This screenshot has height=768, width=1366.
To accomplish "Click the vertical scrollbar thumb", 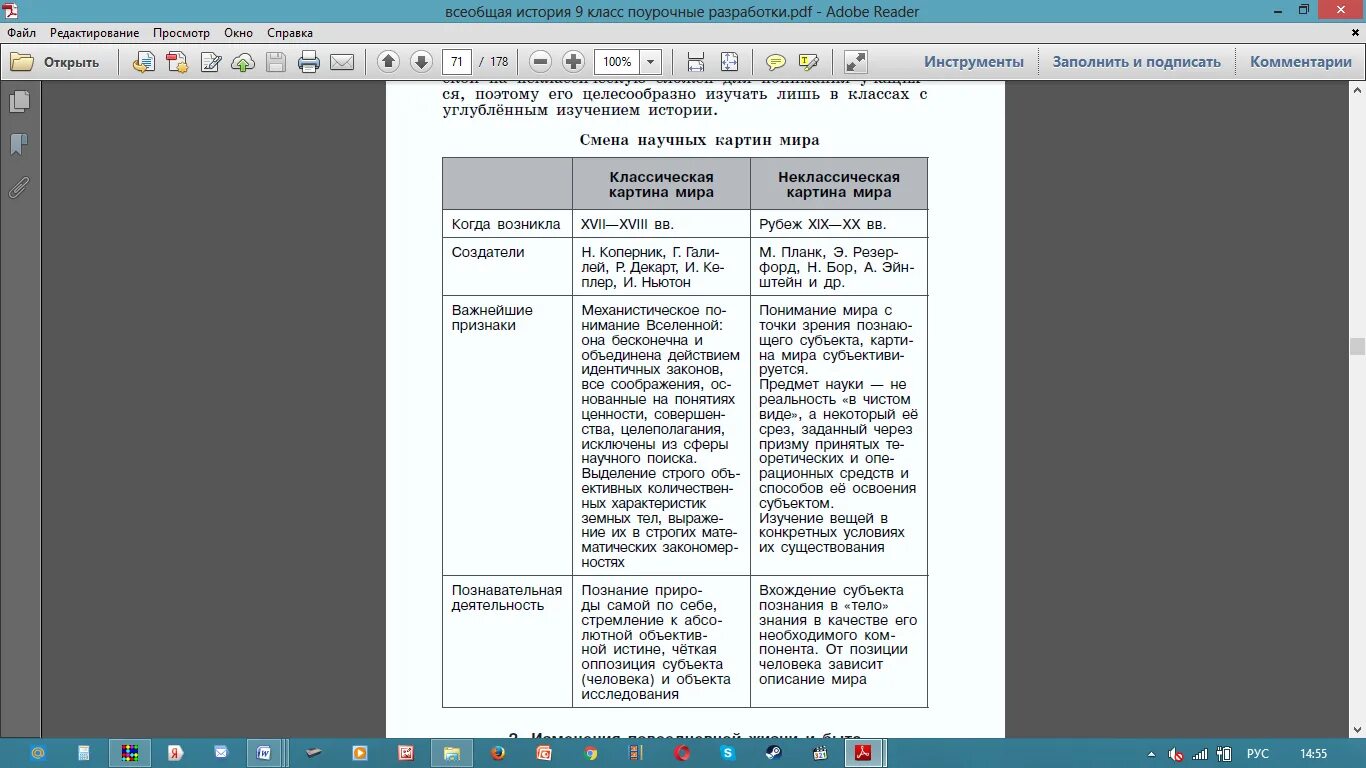I will tap(1357, 347).
